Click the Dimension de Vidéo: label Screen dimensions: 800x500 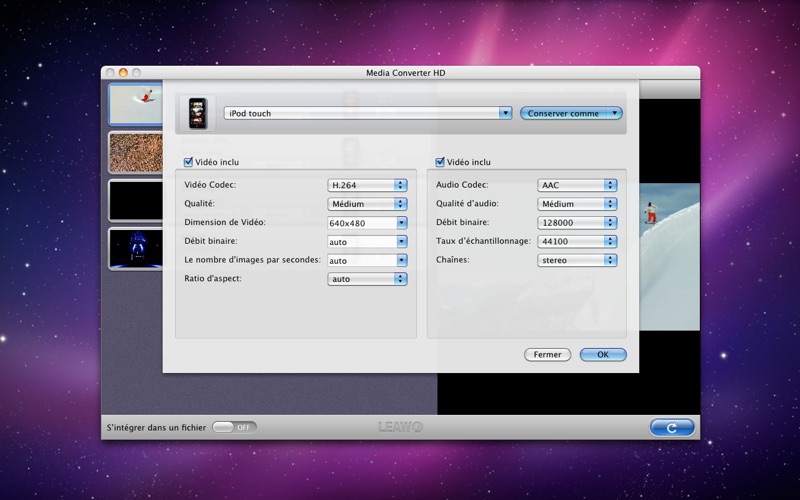[225, 222]
